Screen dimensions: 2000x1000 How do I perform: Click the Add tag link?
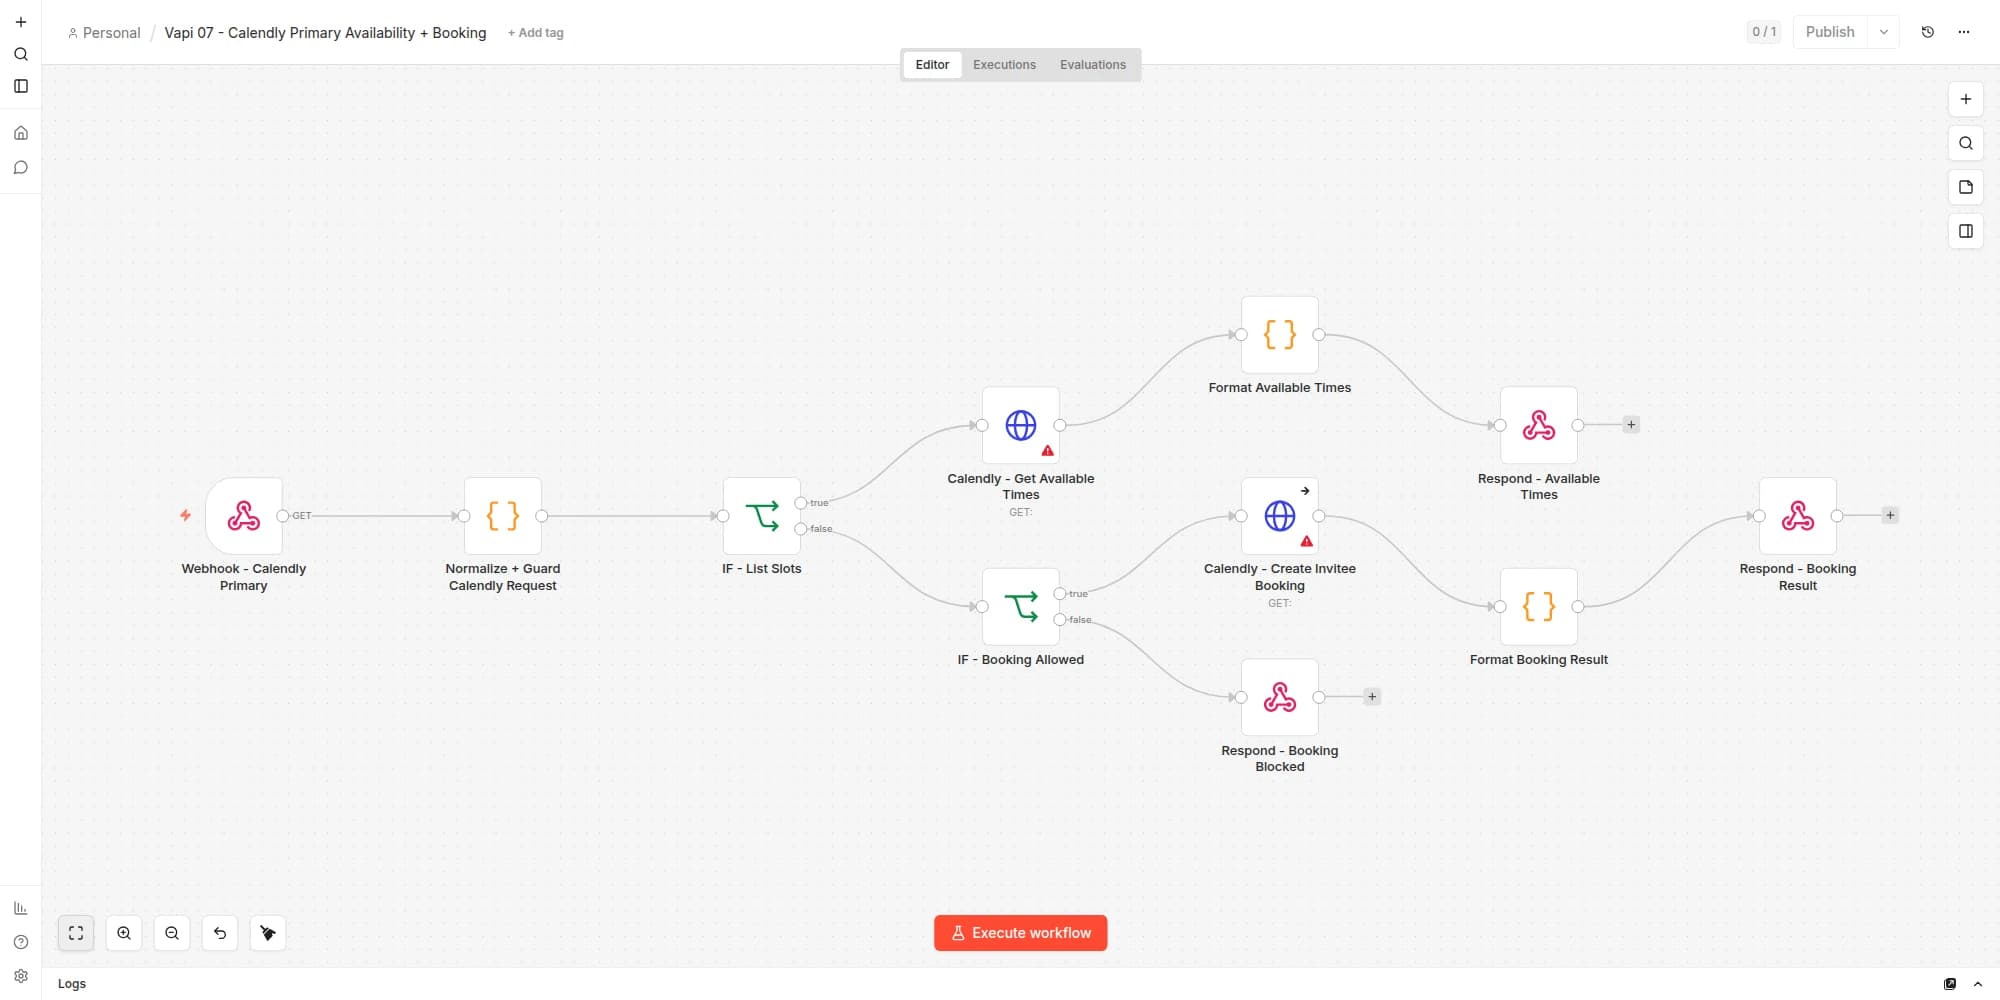pos(535,33)
